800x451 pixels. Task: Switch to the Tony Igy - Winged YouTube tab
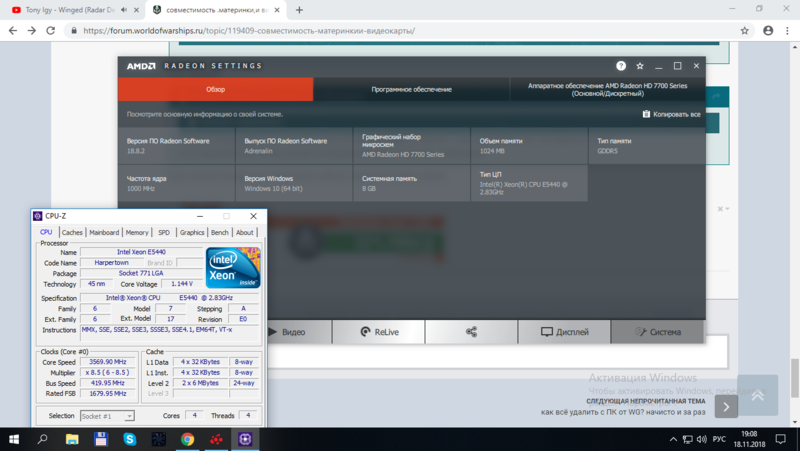[x=71, y=10]
